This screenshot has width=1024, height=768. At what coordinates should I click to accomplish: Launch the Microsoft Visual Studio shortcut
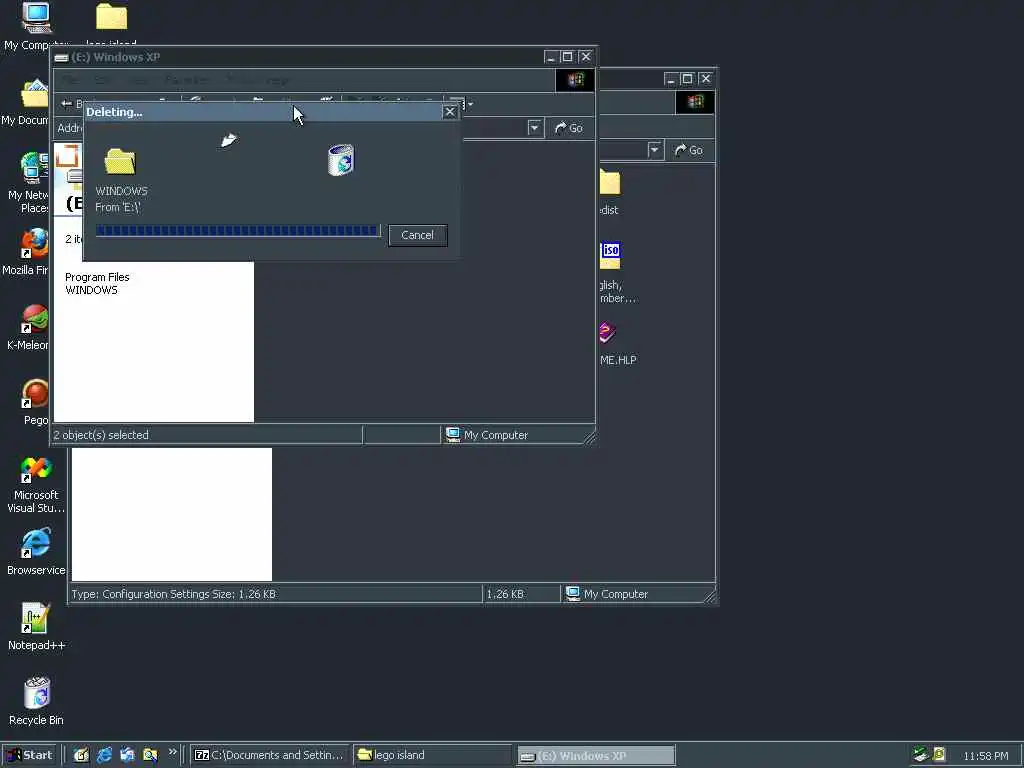click(x=35, y=470)
